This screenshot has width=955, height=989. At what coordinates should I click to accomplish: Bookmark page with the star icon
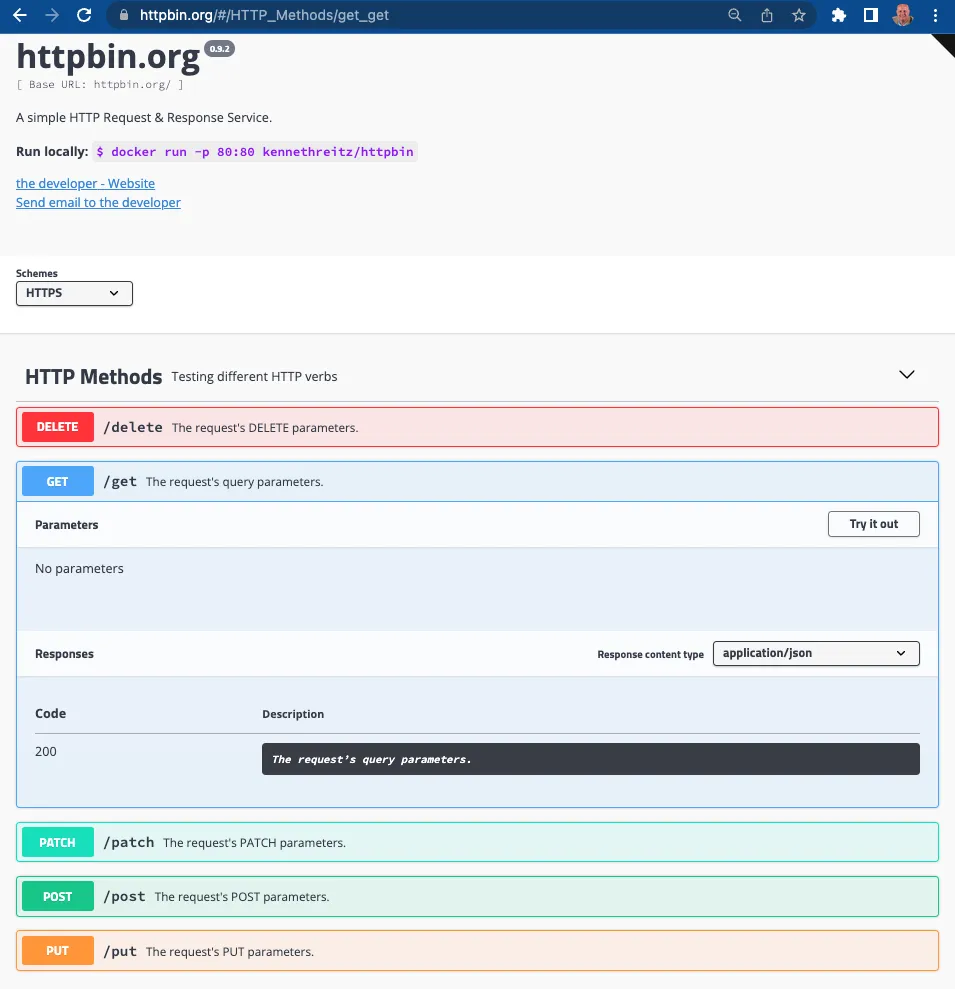coord(799,15)
